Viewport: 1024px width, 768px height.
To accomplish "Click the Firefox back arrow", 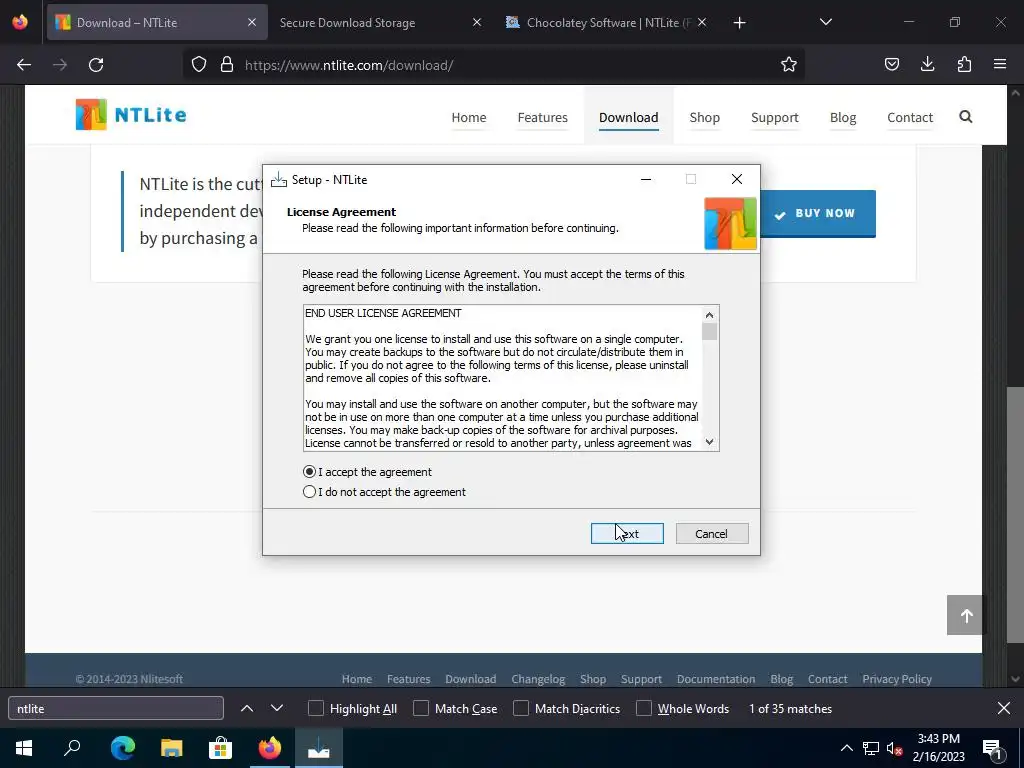I will 24,65.
